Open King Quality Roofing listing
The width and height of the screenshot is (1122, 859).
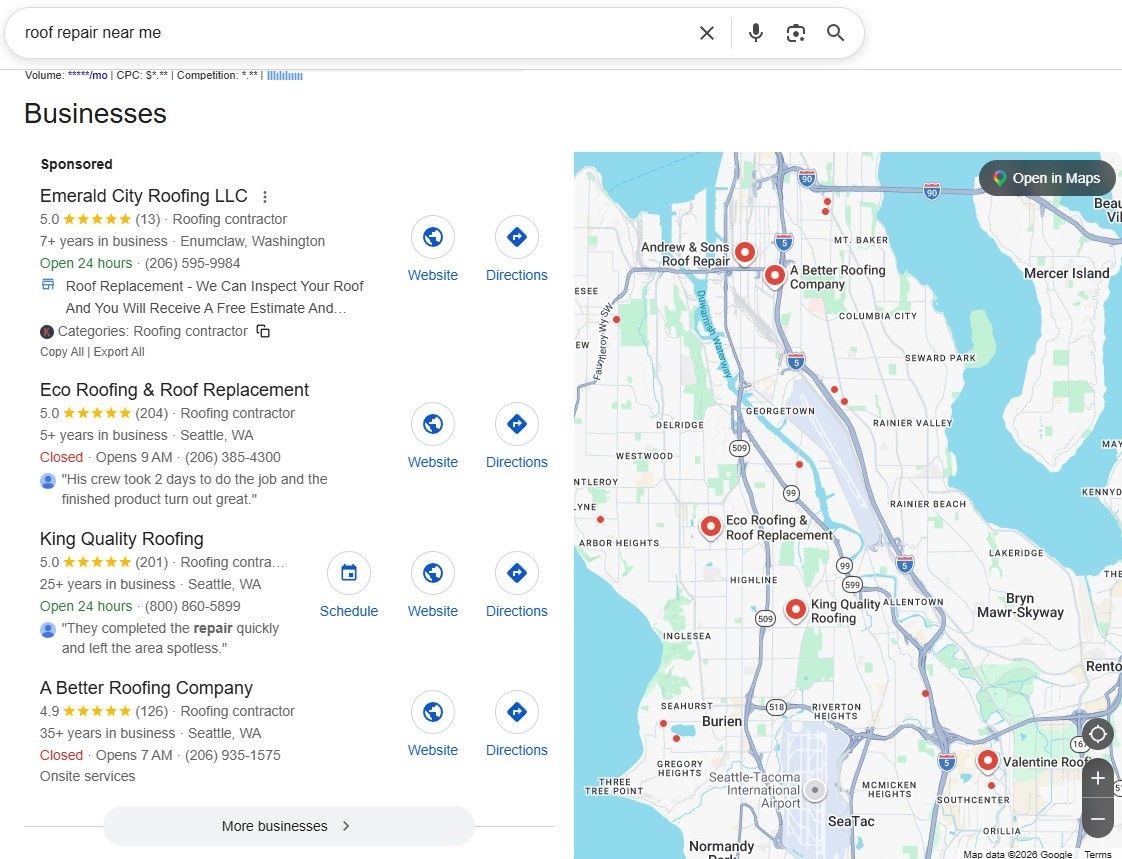click(122, 539)
